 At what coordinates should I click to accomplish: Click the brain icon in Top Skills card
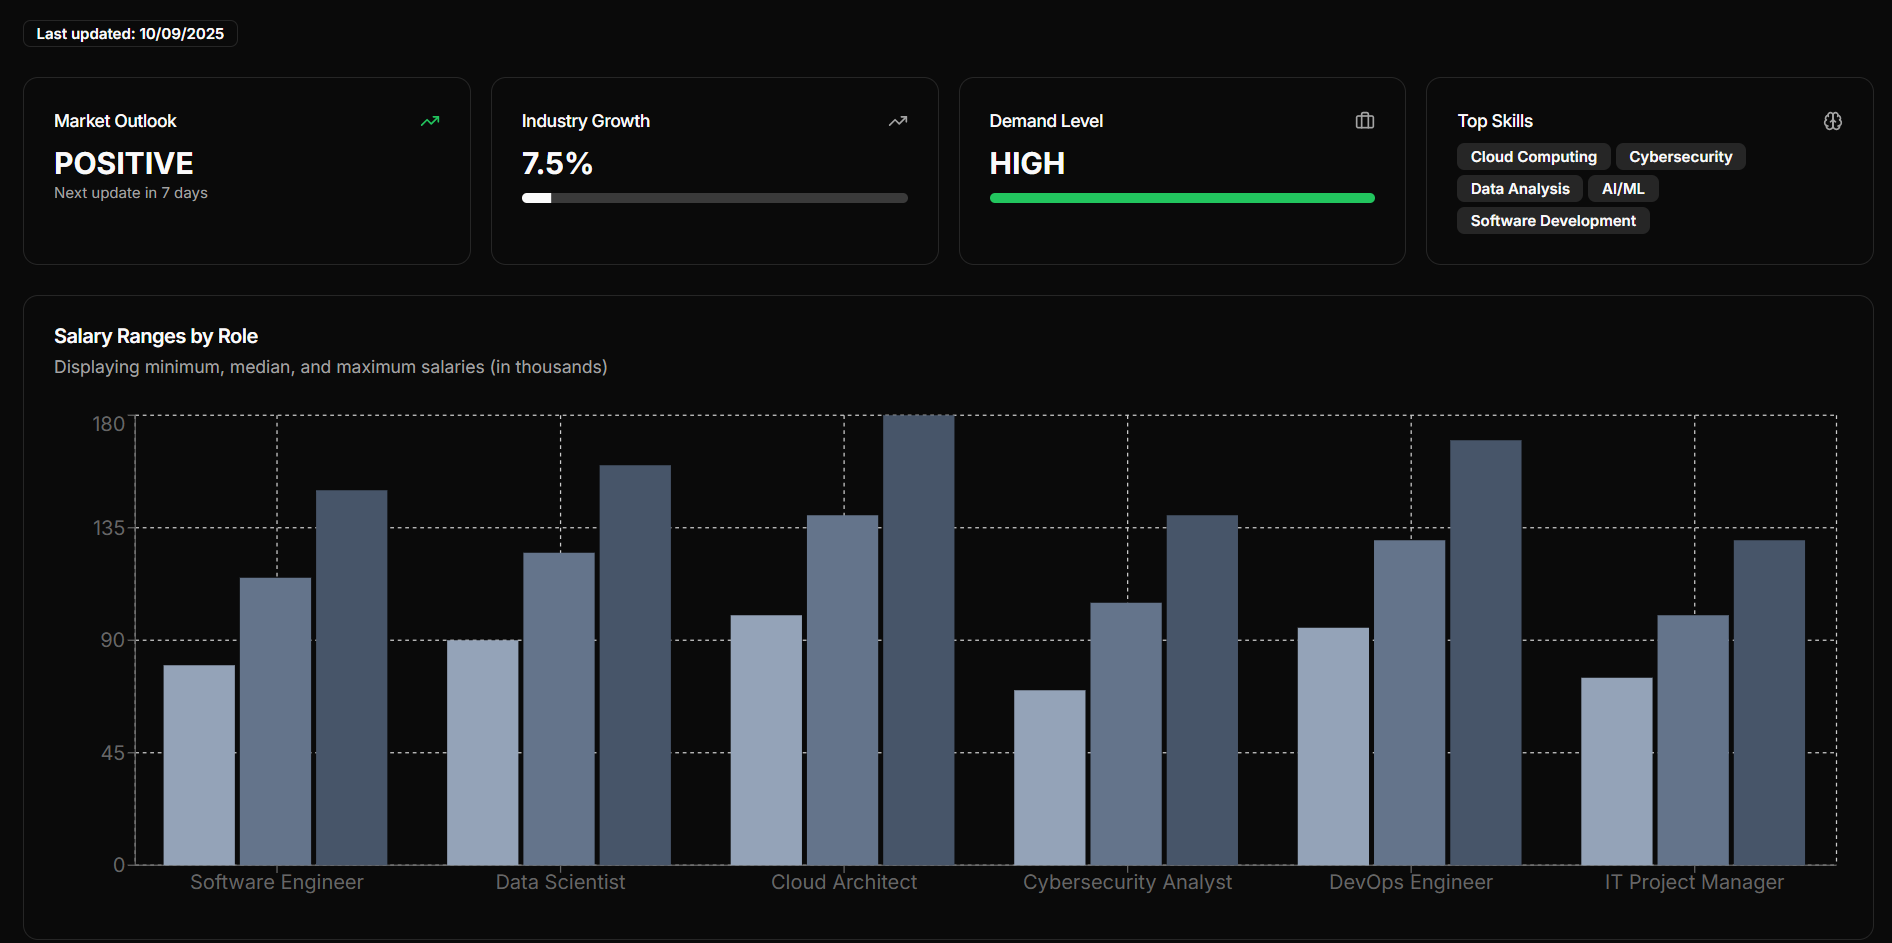point(1832,121)
